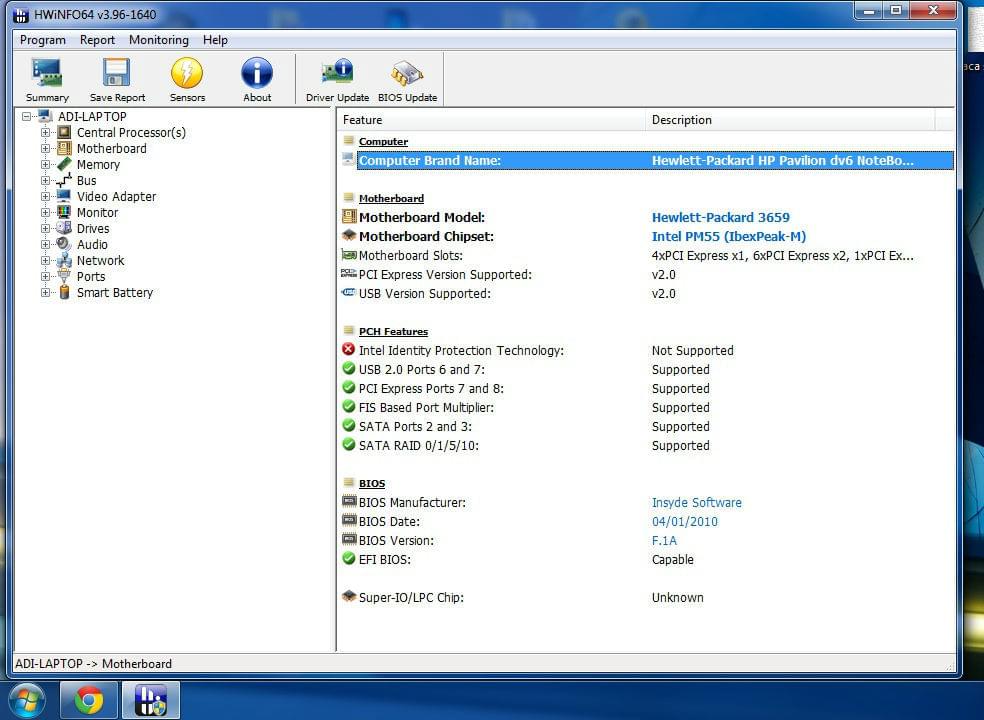This screenshot has width=984, height=720.
Task: Click the red X icon beside Intel Identity Protection
Action: (x=349, y=349)
